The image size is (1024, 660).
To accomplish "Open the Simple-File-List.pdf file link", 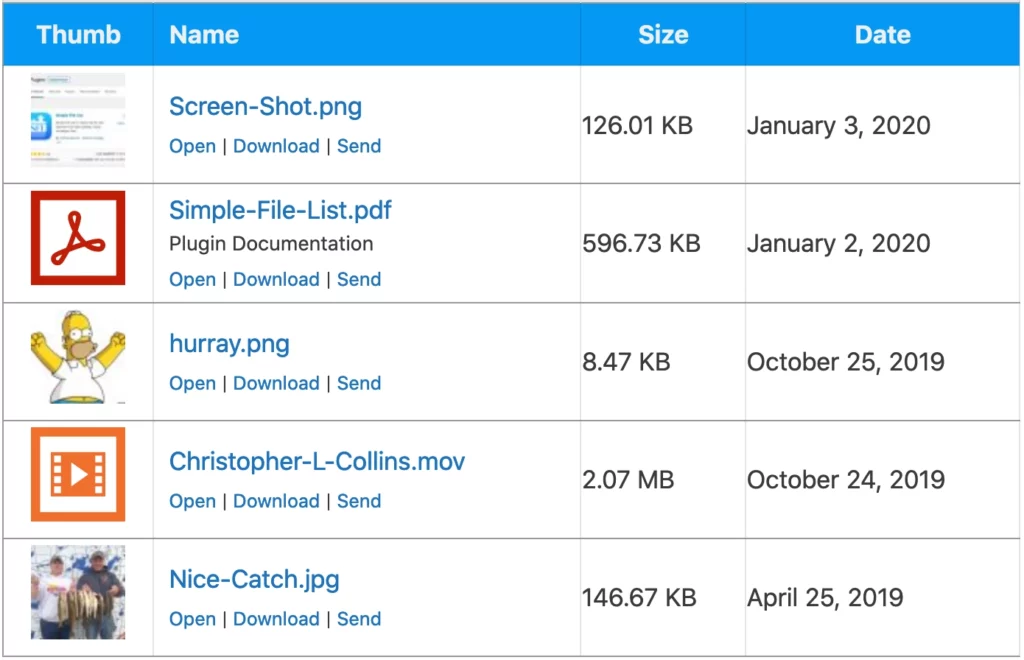I will pyautogui.click(x=280, y=211).
